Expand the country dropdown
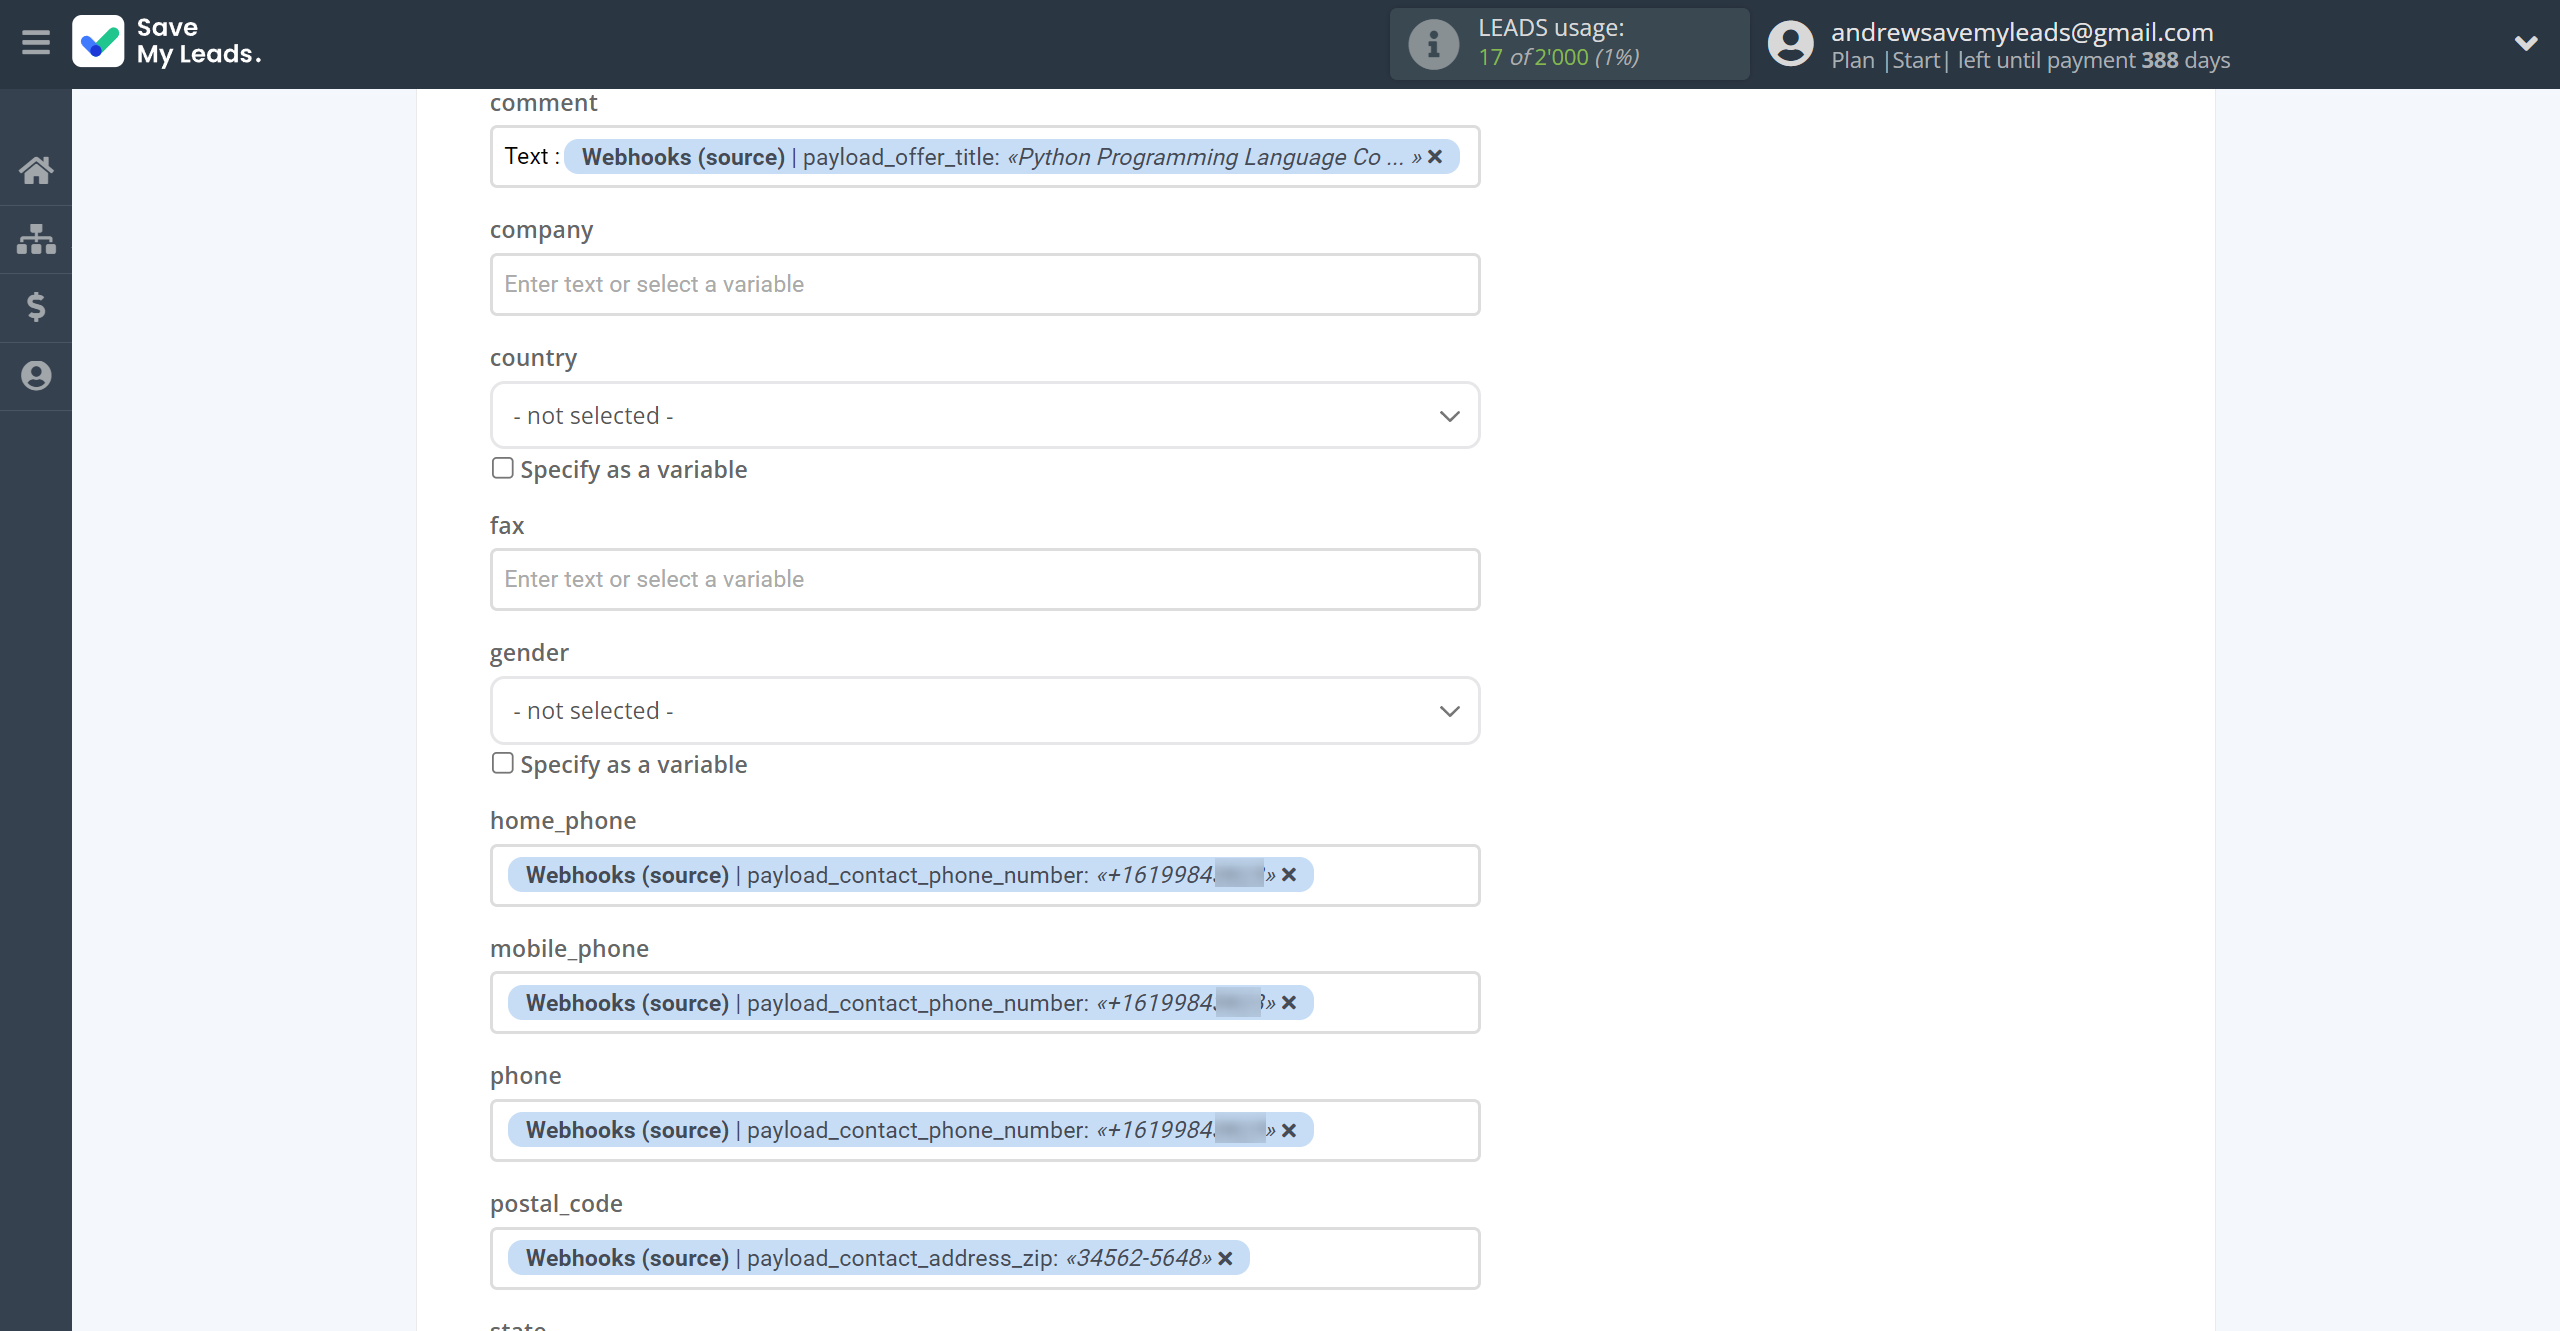This screenshot has height=1331, width=2560. [x=984, y=415]
